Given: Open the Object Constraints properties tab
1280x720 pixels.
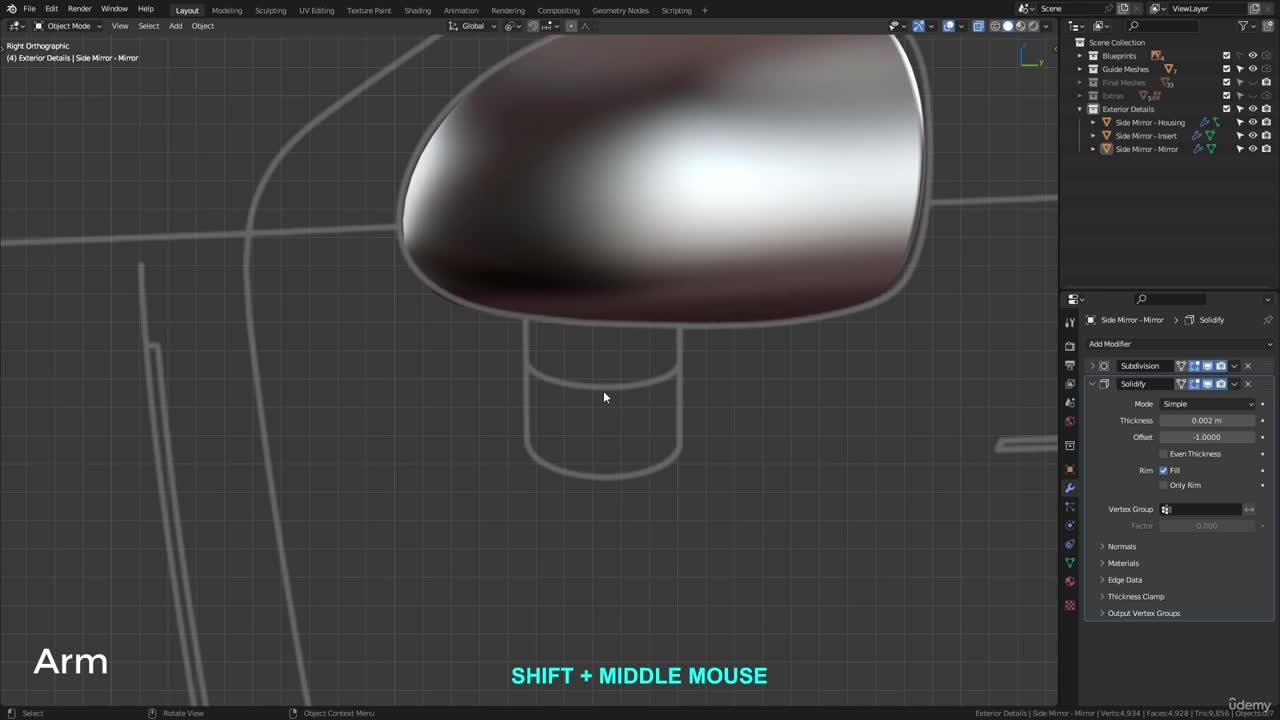Looking at the screenshot, I should tap(1070, 544).
